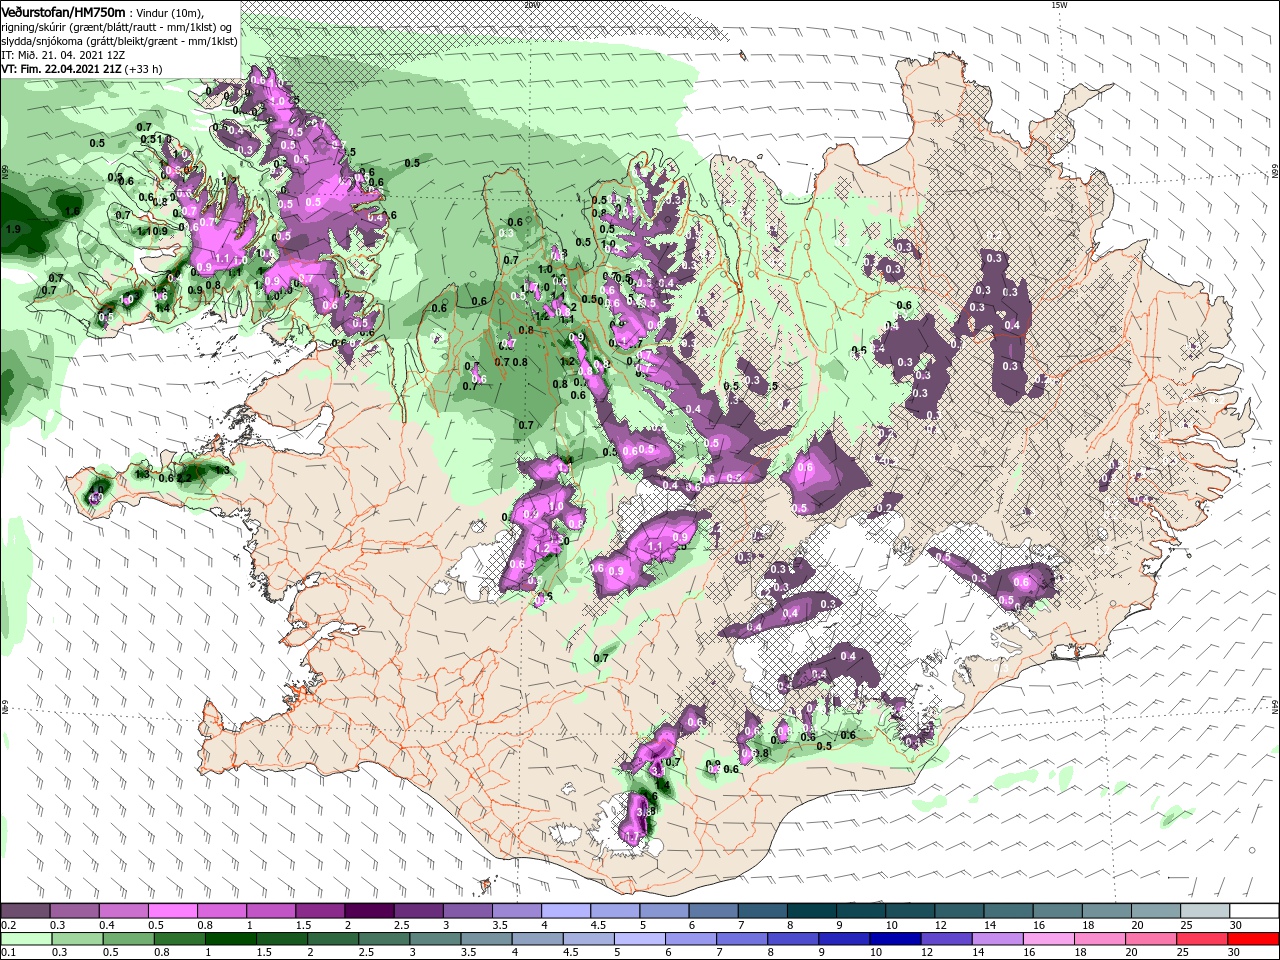Screen dimensions: 1280x960
Task: Click the '0.1' label on rain scale
Action: coord(8,953)
